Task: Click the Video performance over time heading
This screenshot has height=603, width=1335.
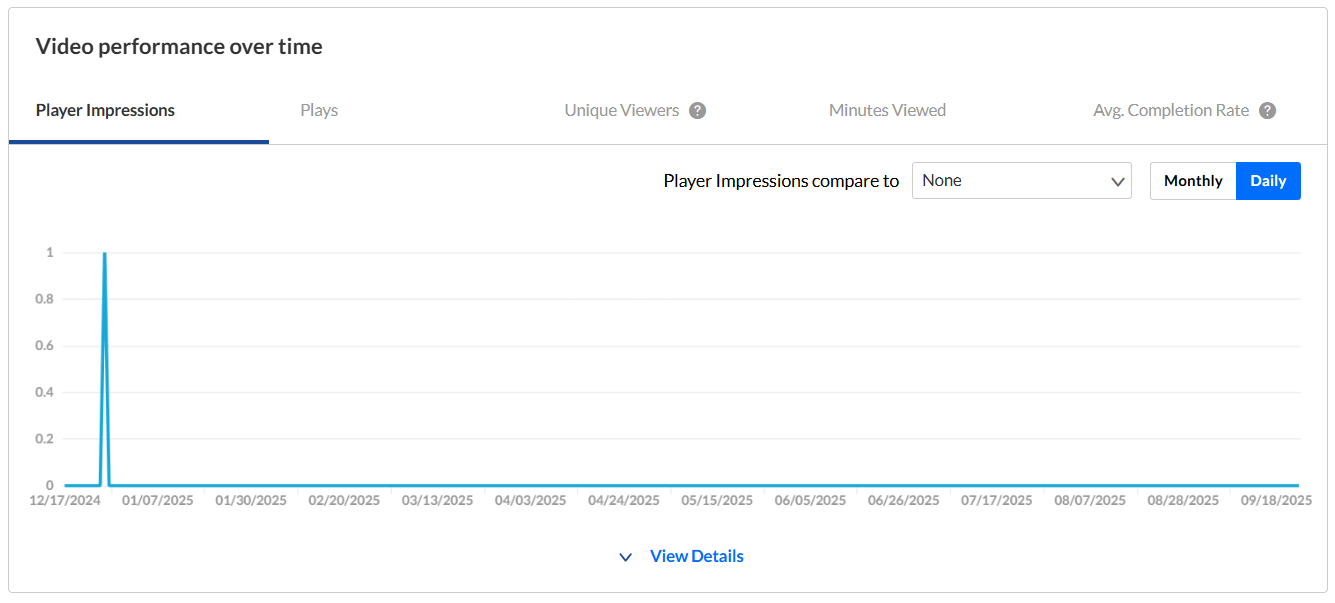Action: [x=179, y=47]
